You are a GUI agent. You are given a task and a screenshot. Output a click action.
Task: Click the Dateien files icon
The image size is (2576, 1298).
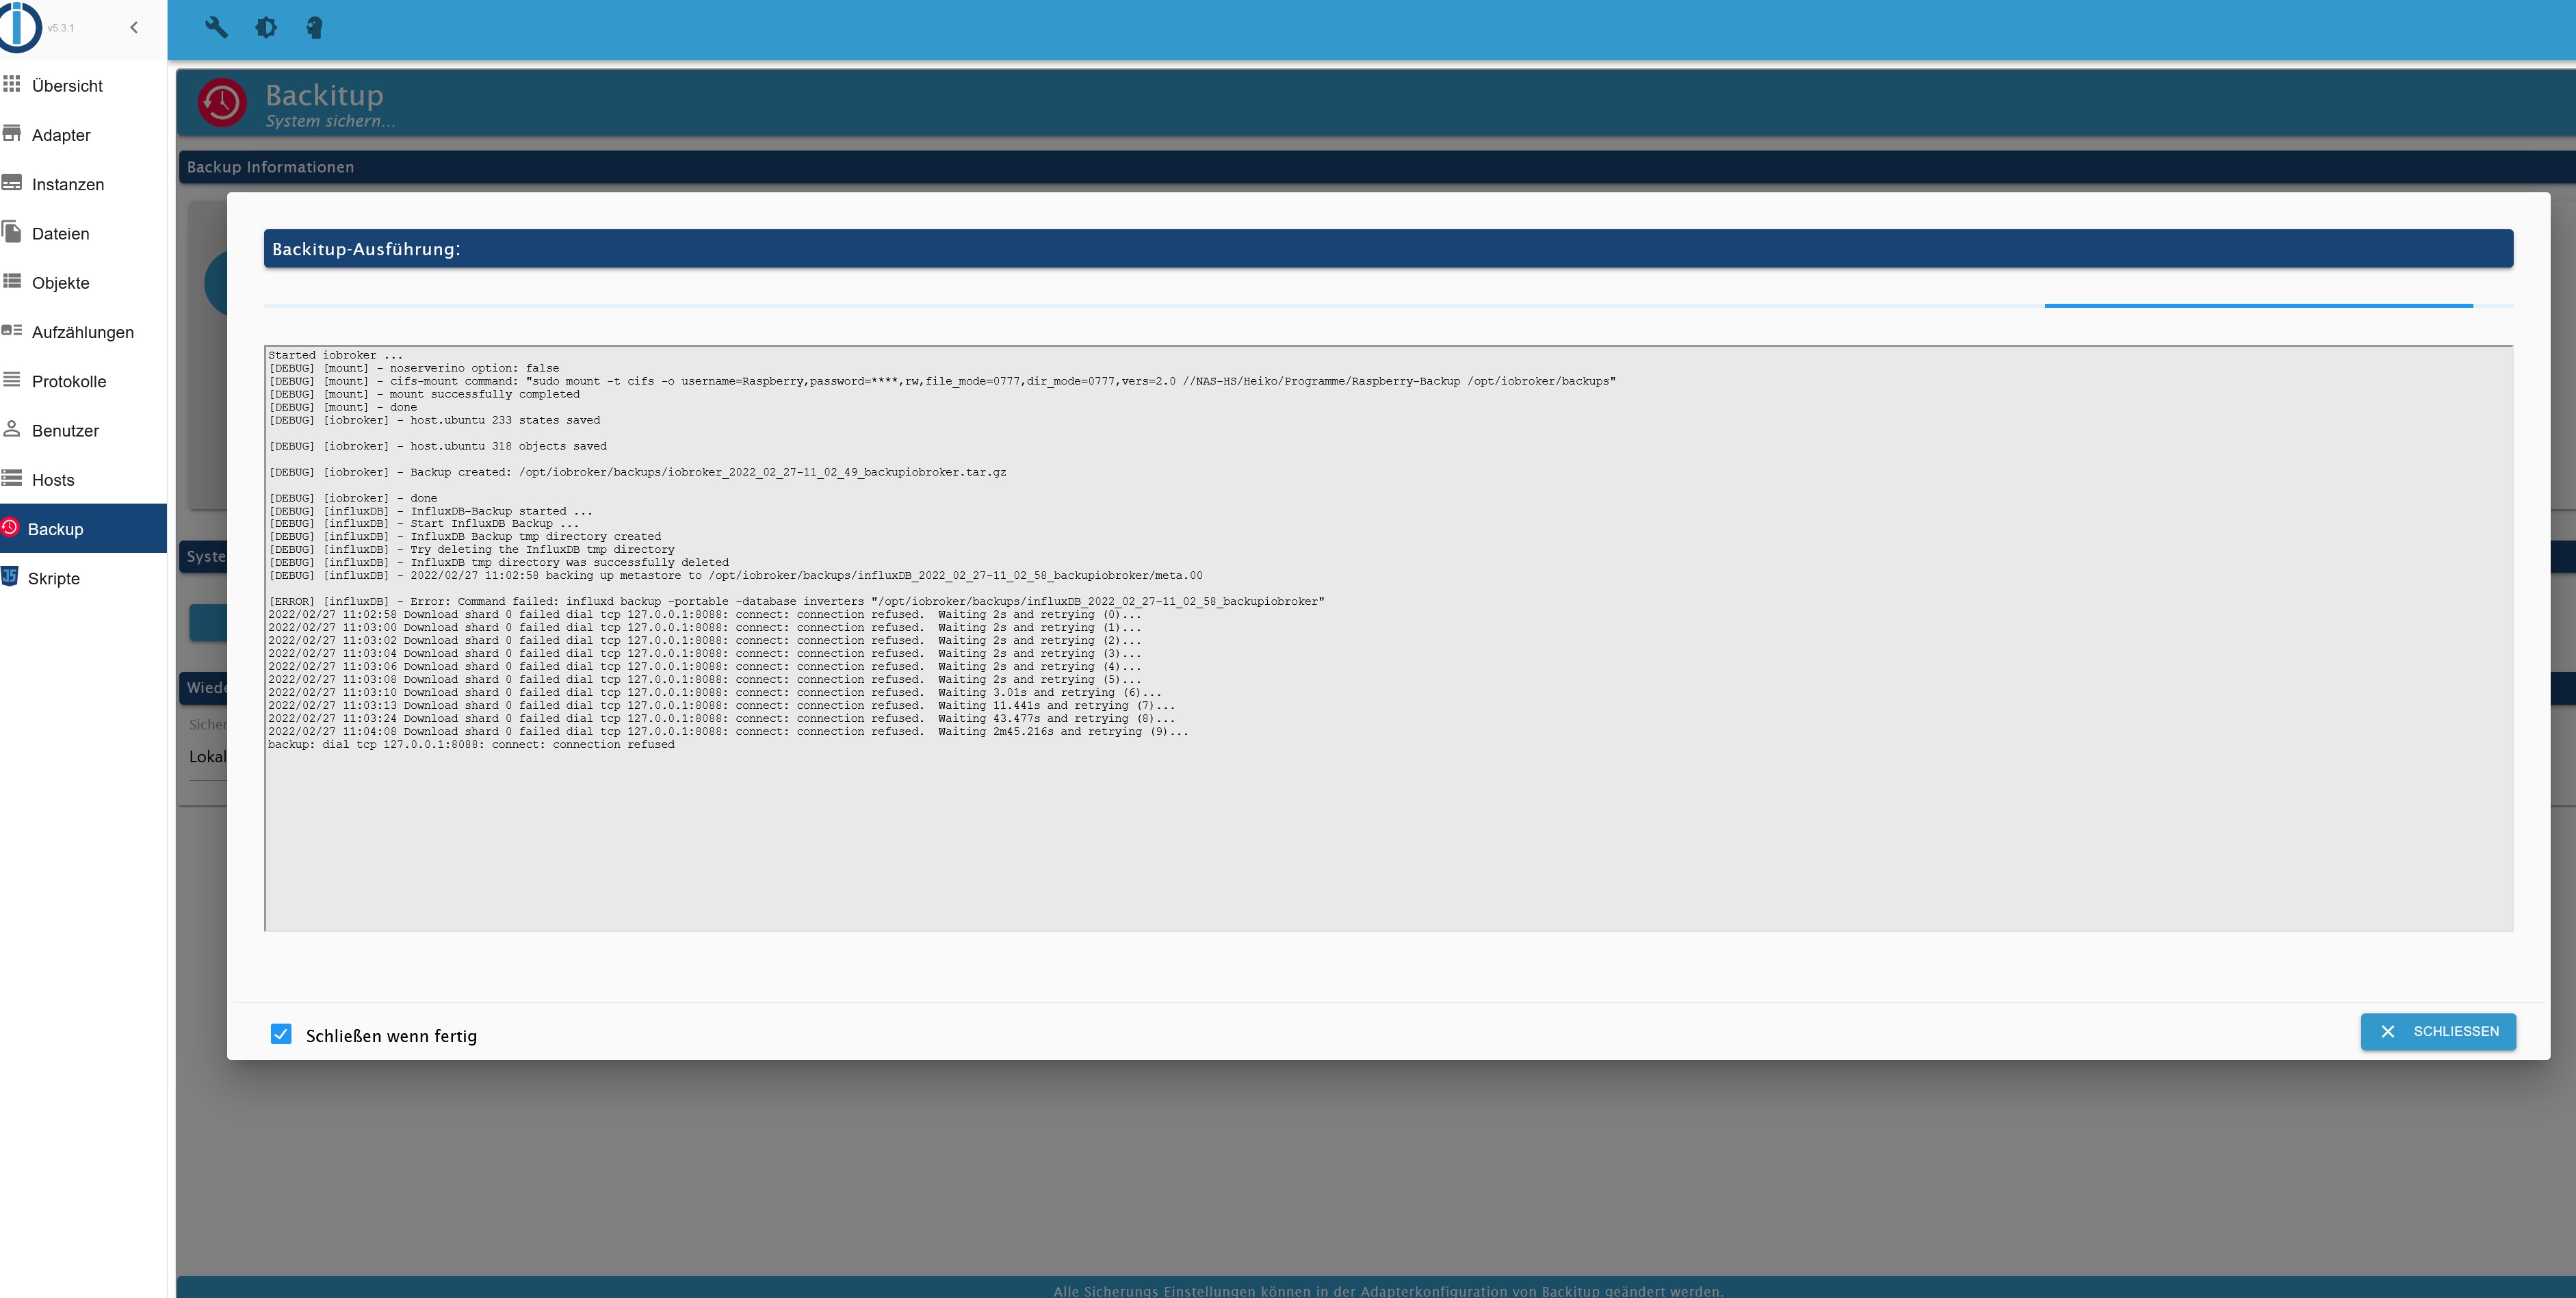click(x=11, y=233)
